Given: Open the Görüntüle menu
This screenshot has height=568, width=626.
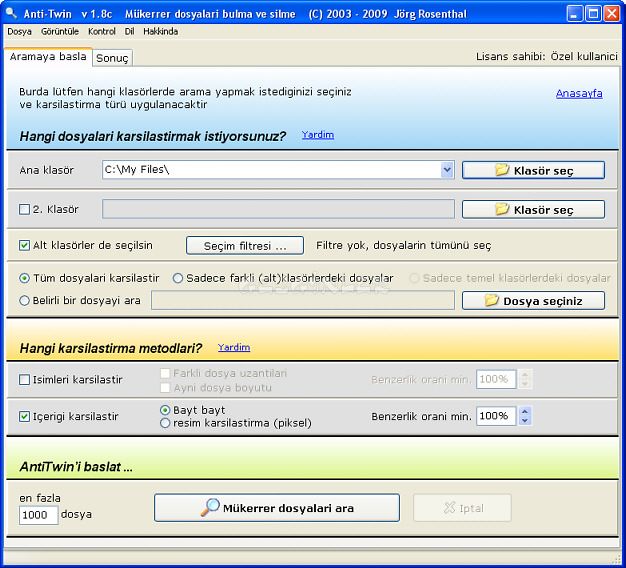Looking at the screenshot, I should coord(60,32).
